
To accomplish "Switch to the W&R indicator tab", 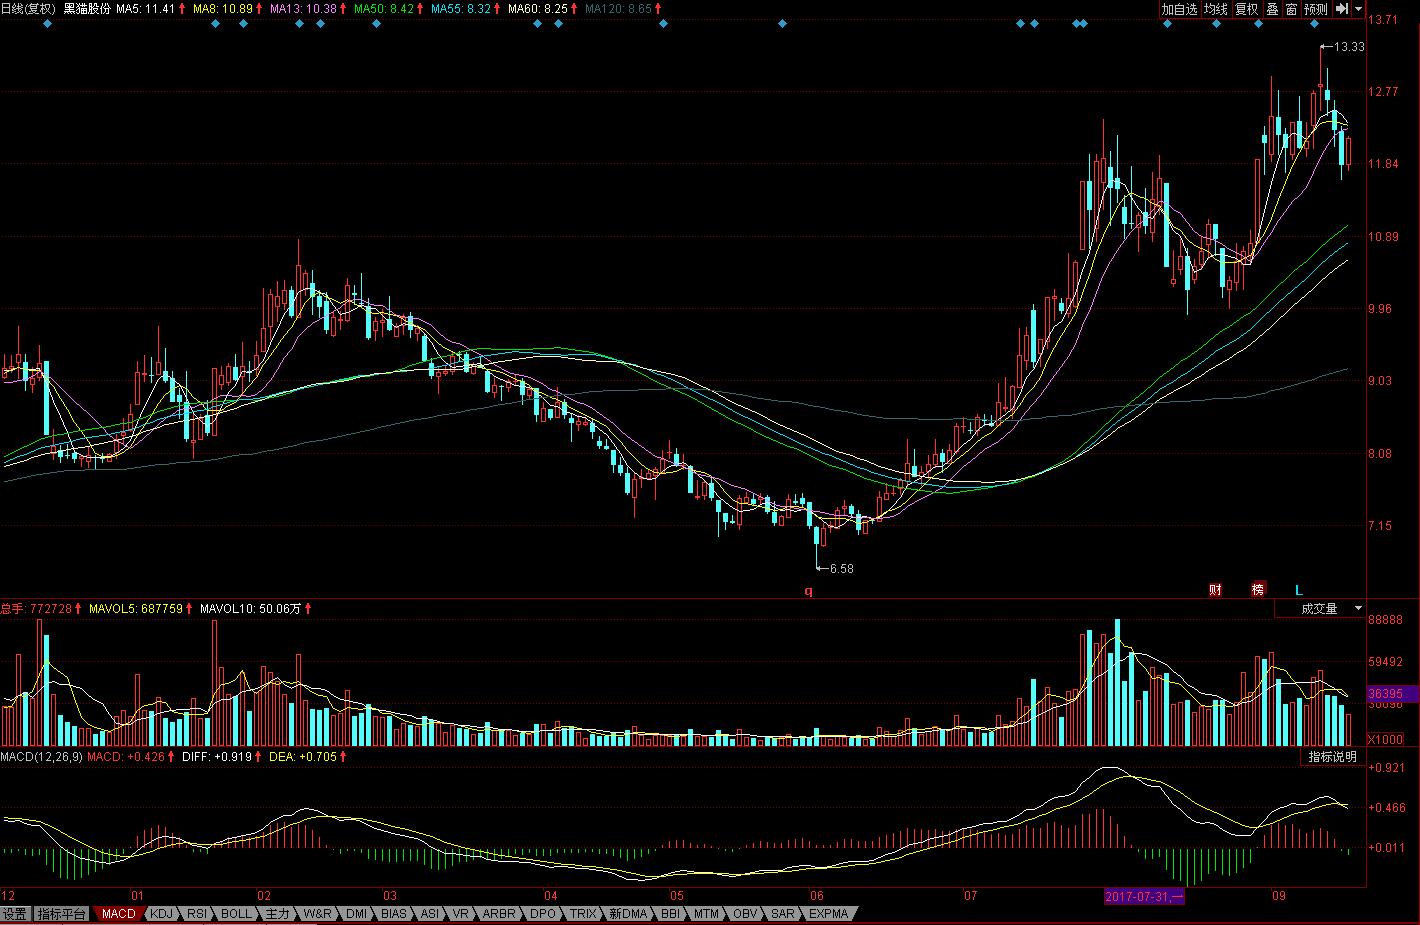I will click(318, 914).
